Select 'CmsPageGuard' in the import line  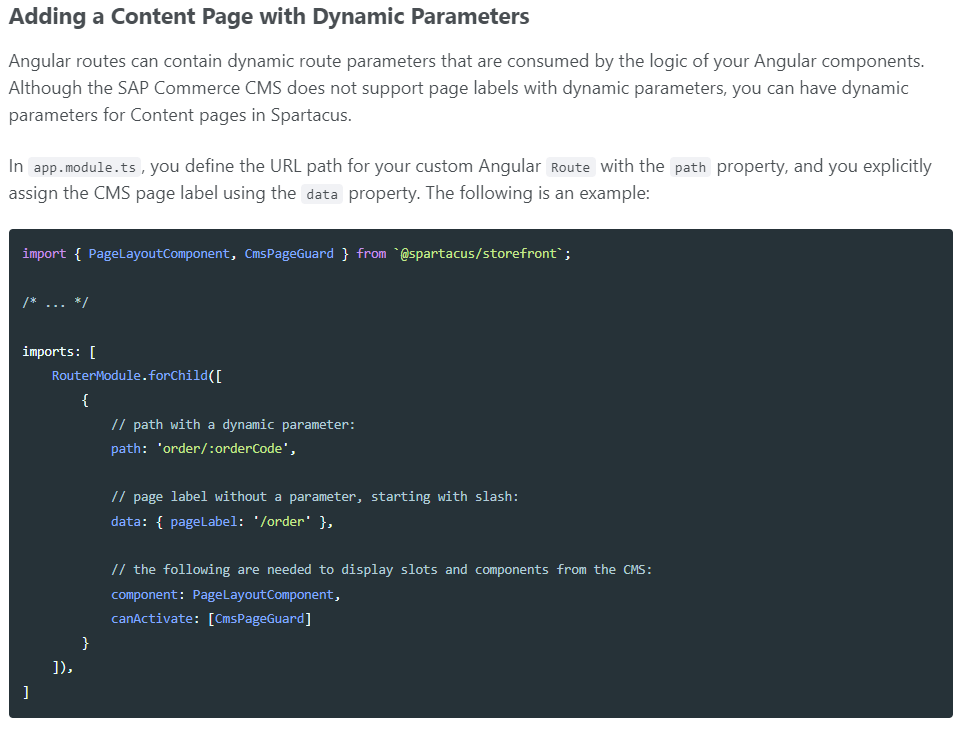tap(289, 253)
